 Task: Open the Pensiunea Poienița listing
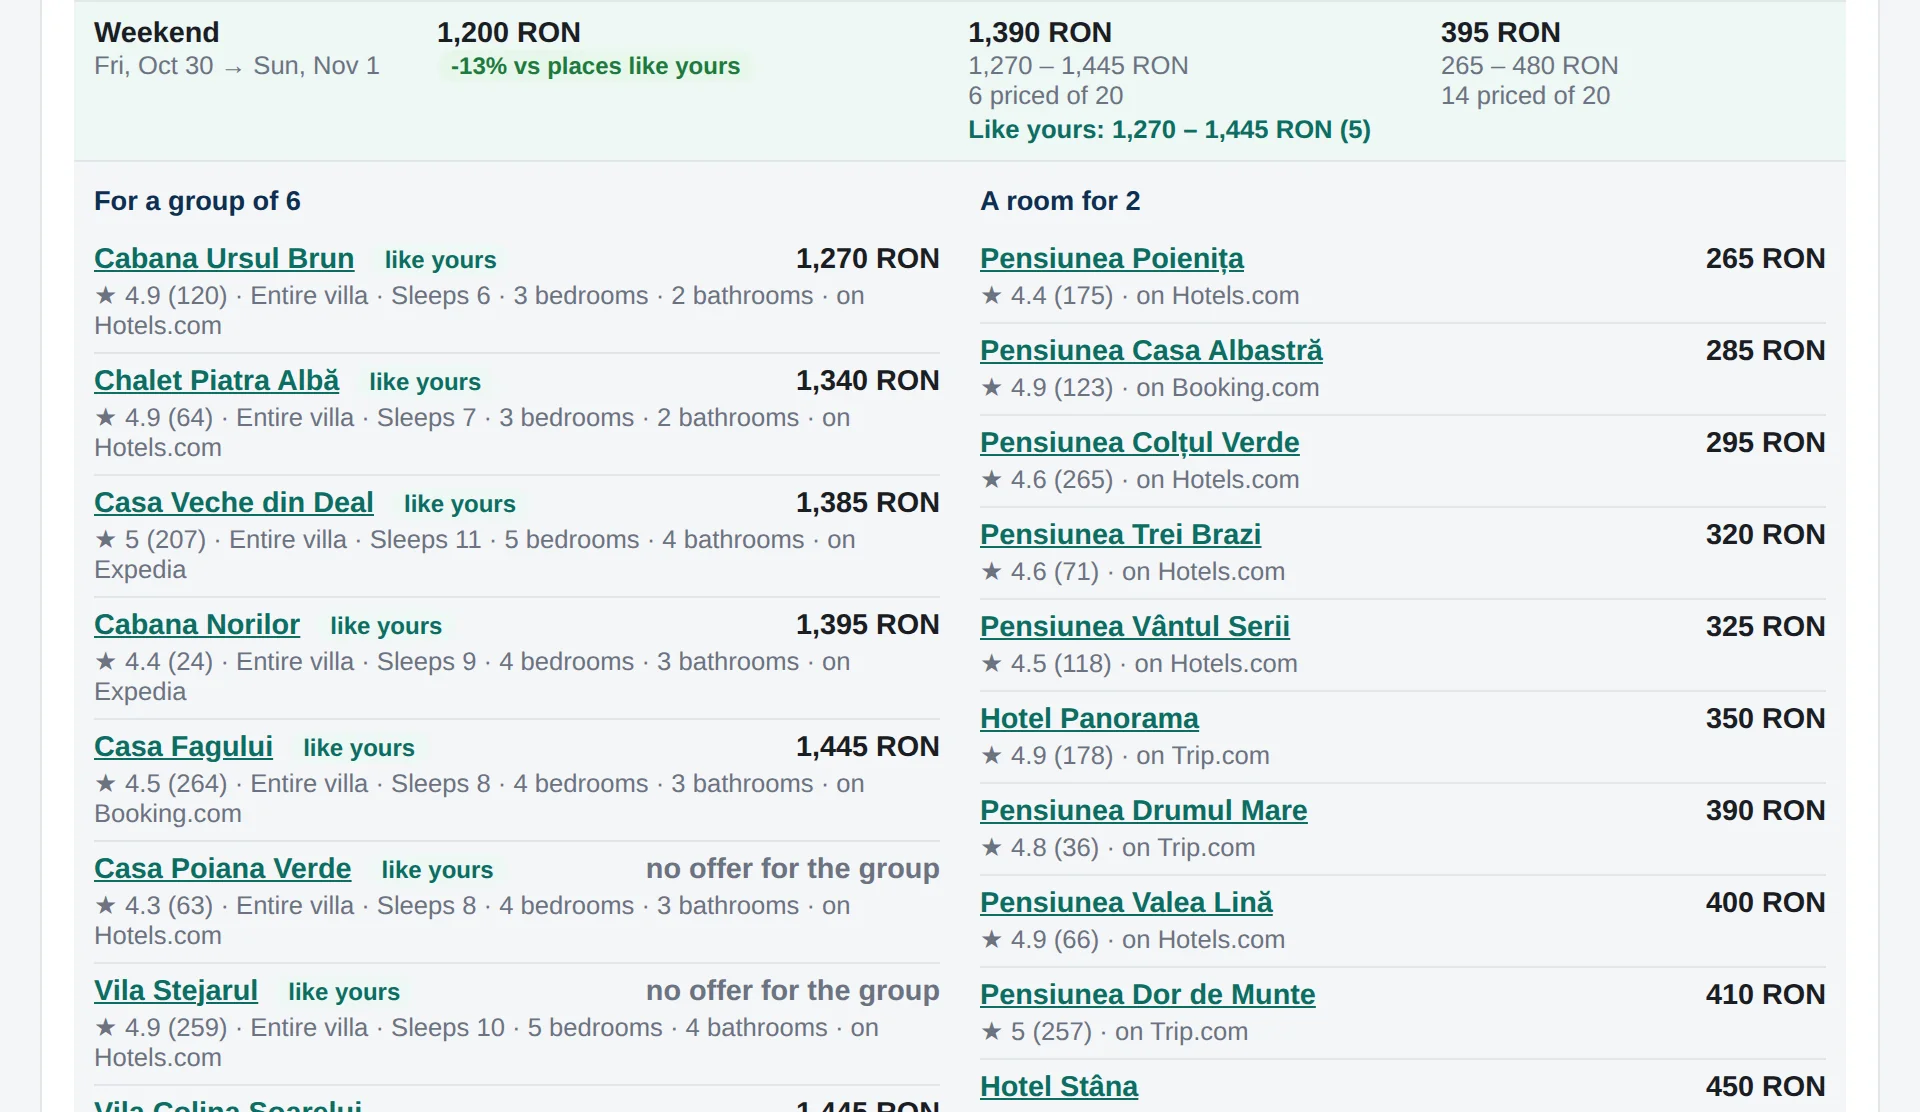pos(1112,258)
